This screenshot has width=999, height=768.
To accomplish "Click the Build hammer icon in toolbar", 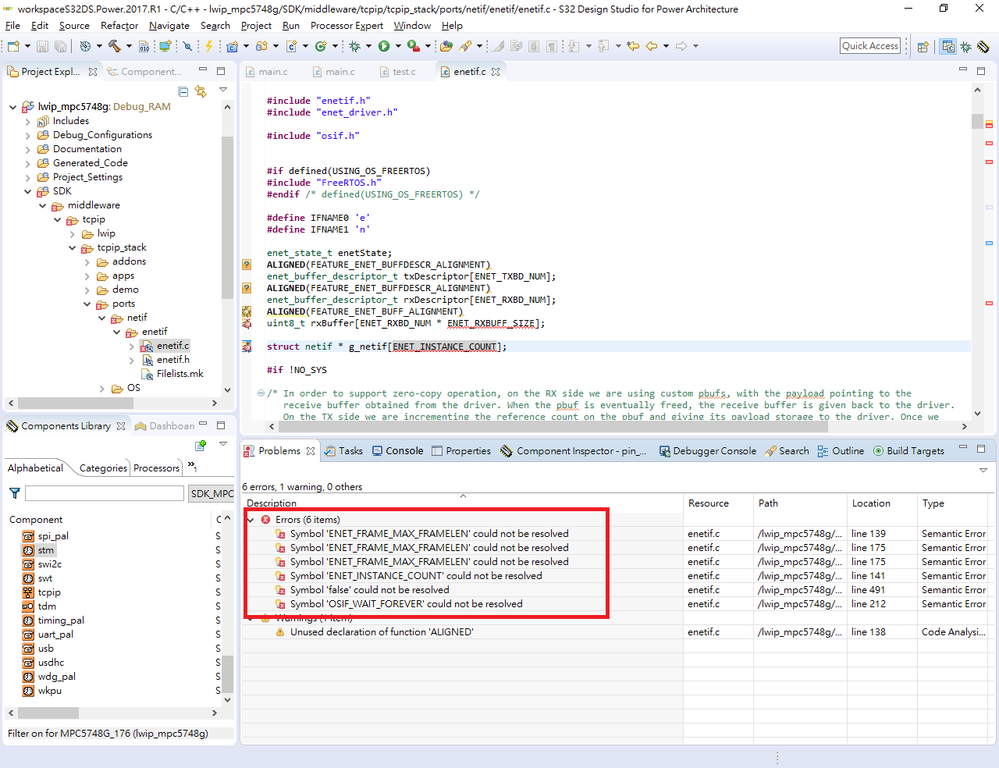I will click(113, 46).
